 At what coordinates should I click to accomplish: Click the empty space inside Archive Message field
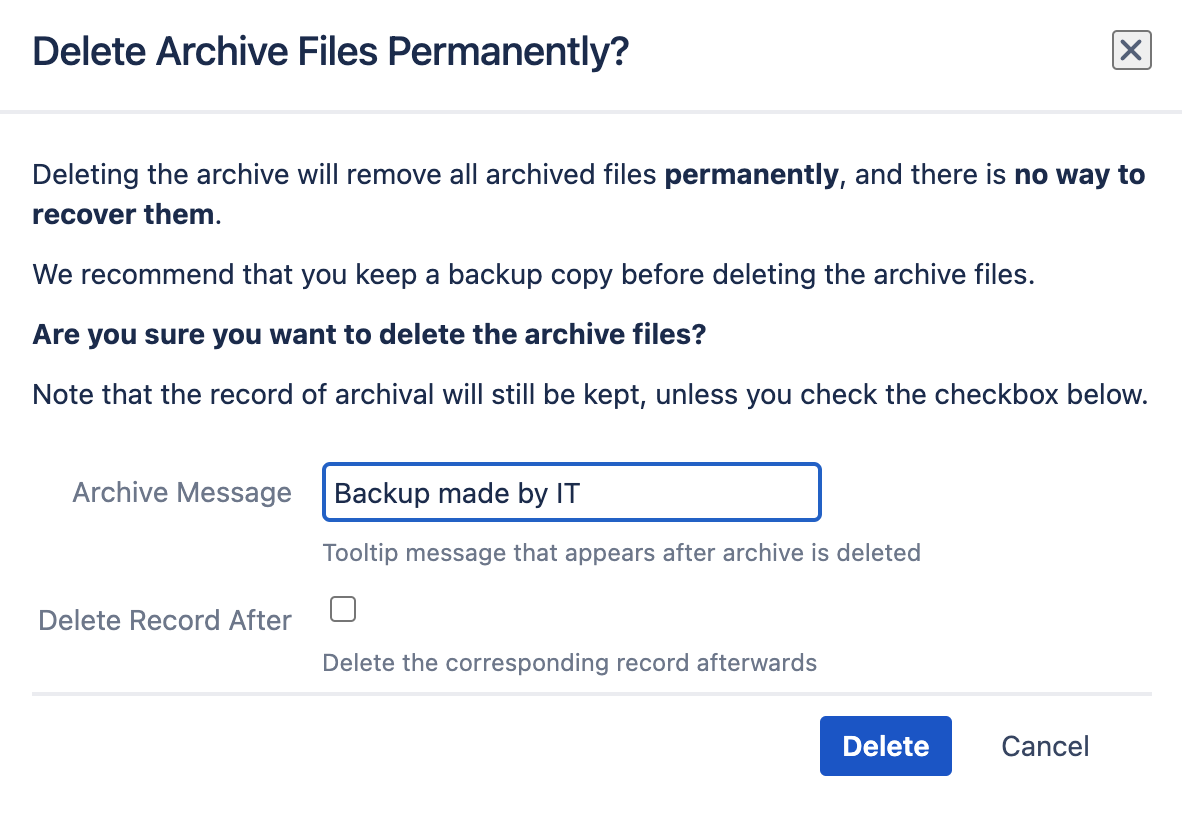coord(700,492)
